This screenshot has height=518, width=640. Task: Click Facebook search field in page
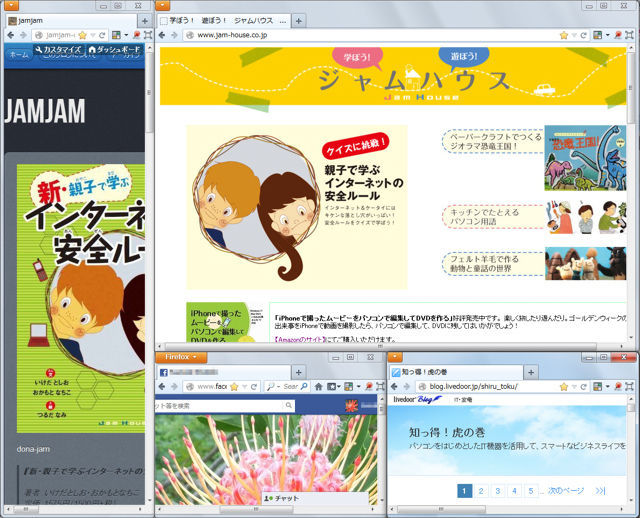[224, 406]
